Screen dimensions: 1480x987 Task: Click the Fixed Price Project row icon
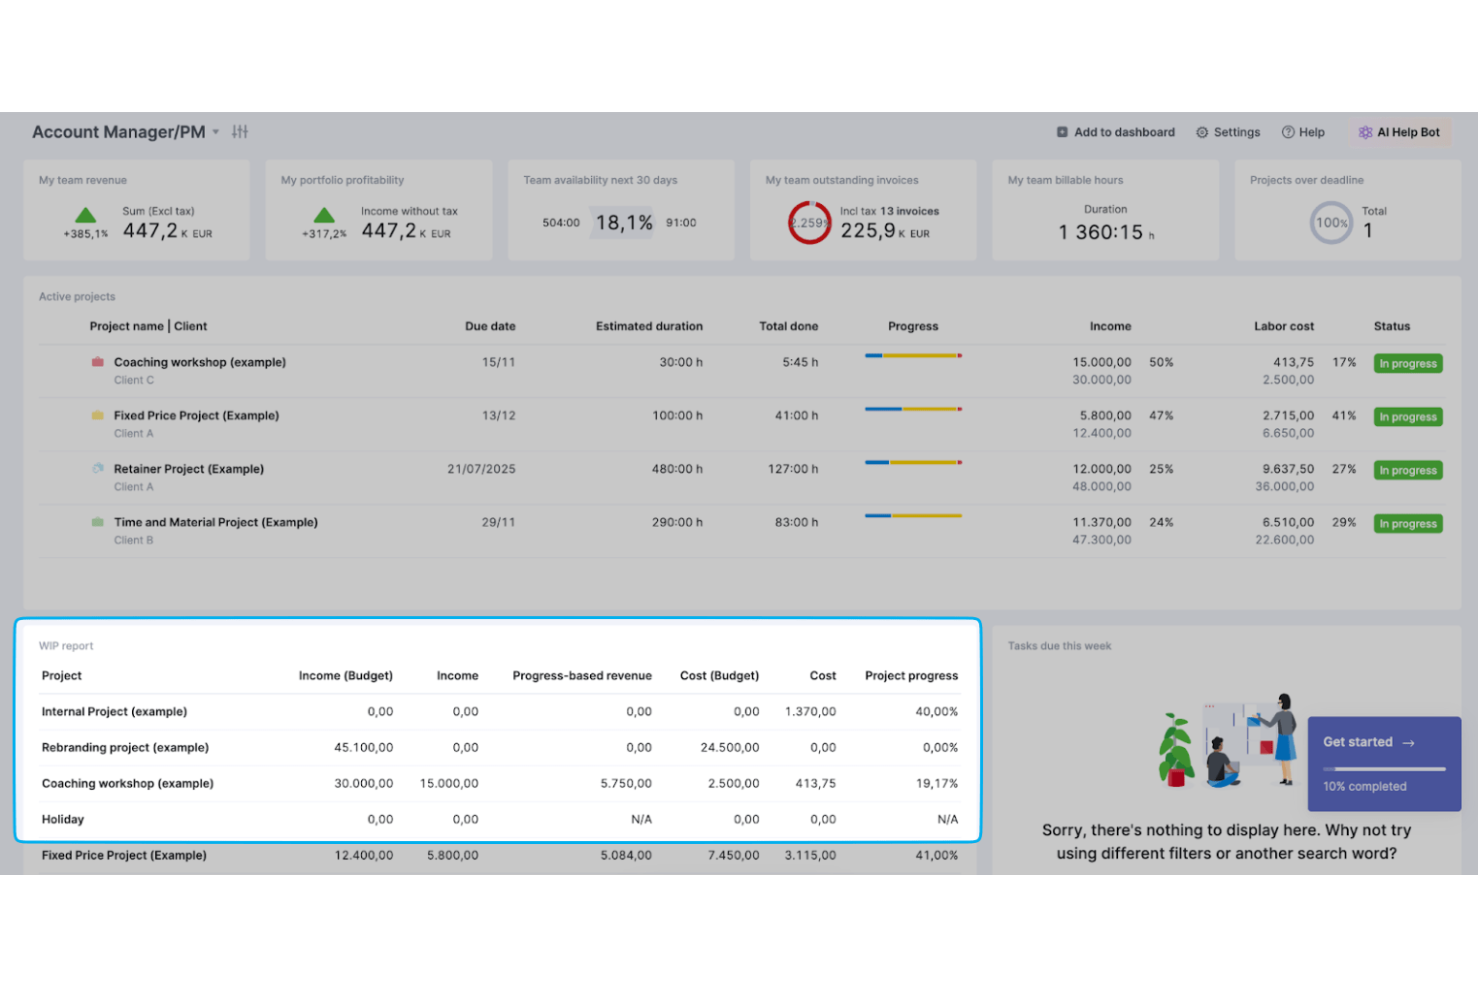[97, 415]
